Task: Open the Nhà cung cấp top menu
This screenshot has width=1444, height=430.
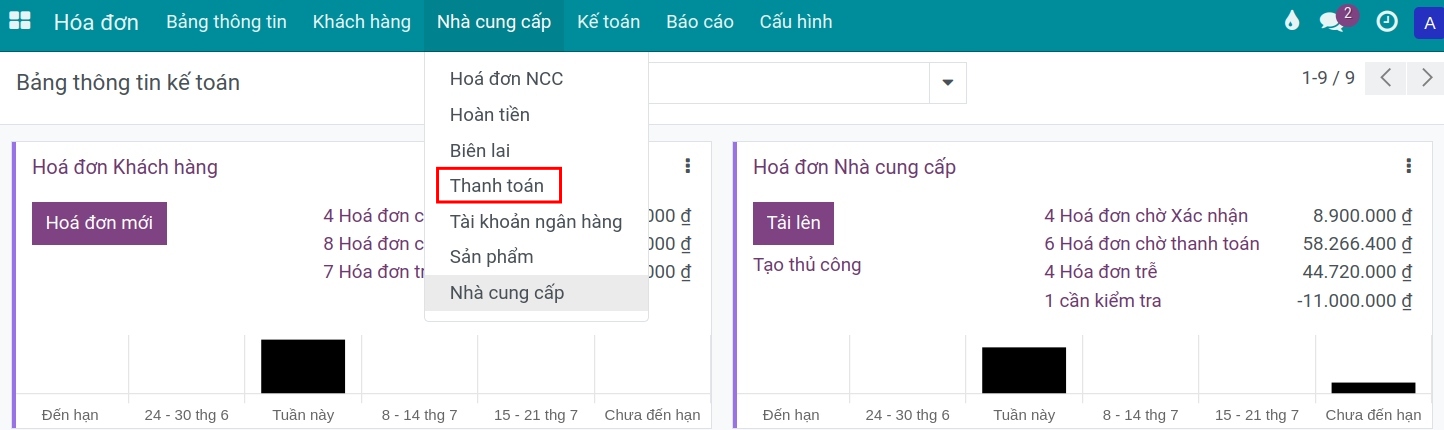Action: [494, 22]
